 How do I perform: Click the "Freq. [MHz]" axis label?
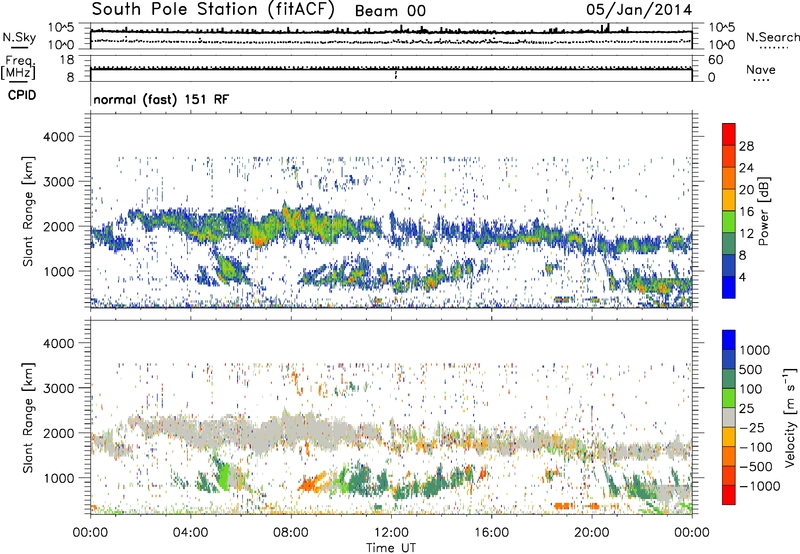pyautogui.click(x=18, y=67)
